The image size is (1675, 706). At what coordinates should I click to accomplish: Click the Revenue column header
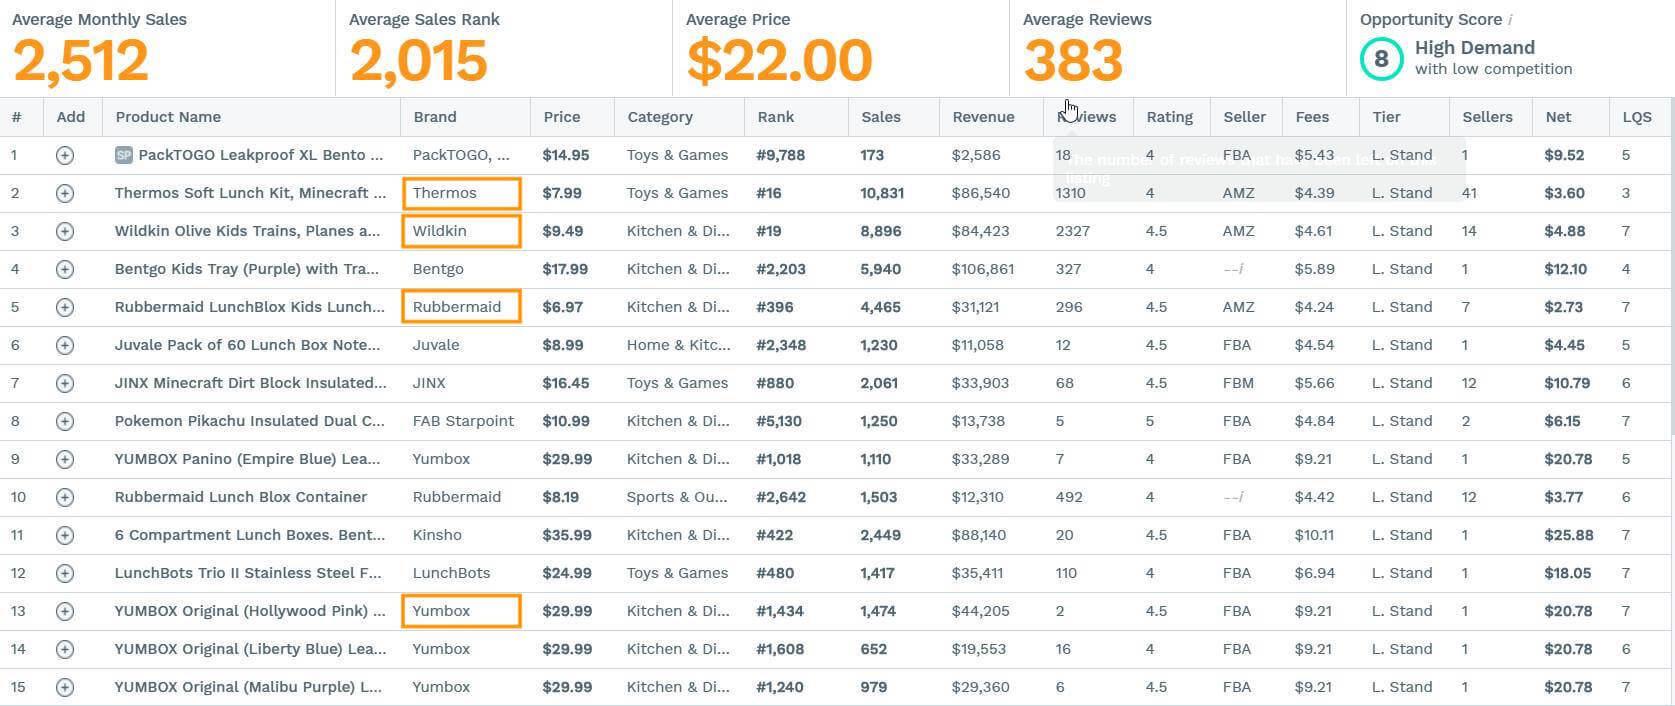click(x=983, y=117)
